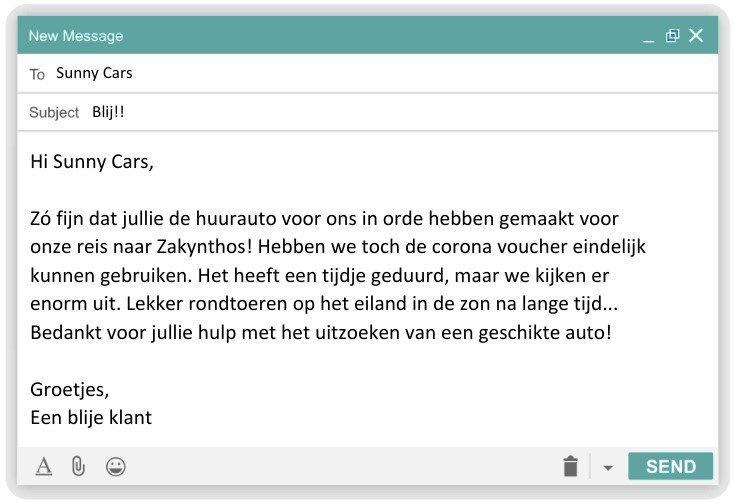Click the Subject label
Viewport: 734px width, 503px height.
click(54, 113)
